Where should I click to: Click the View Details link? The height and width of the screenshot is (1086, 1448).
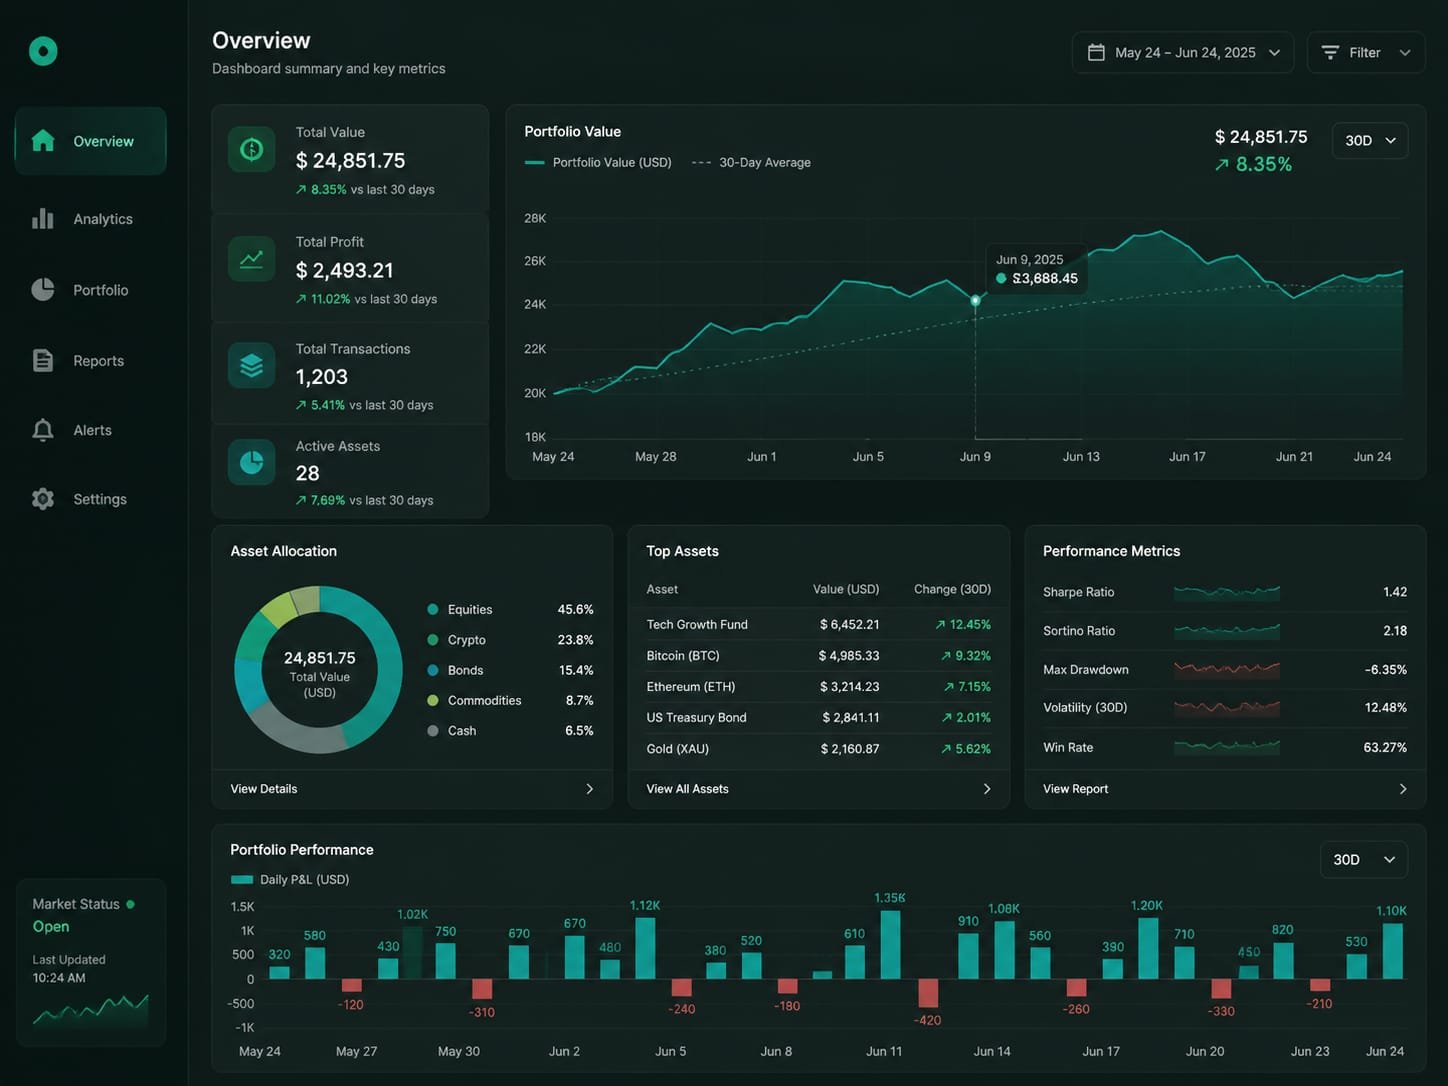pos(264,789)
